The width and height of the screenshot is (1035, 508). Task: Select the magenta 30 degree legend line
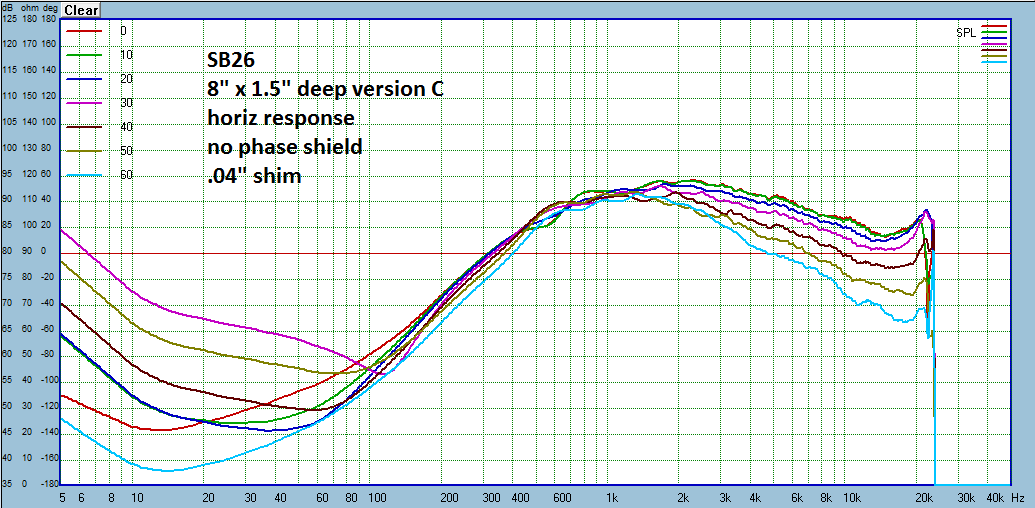pyautogui.click(x=84, y=103)
